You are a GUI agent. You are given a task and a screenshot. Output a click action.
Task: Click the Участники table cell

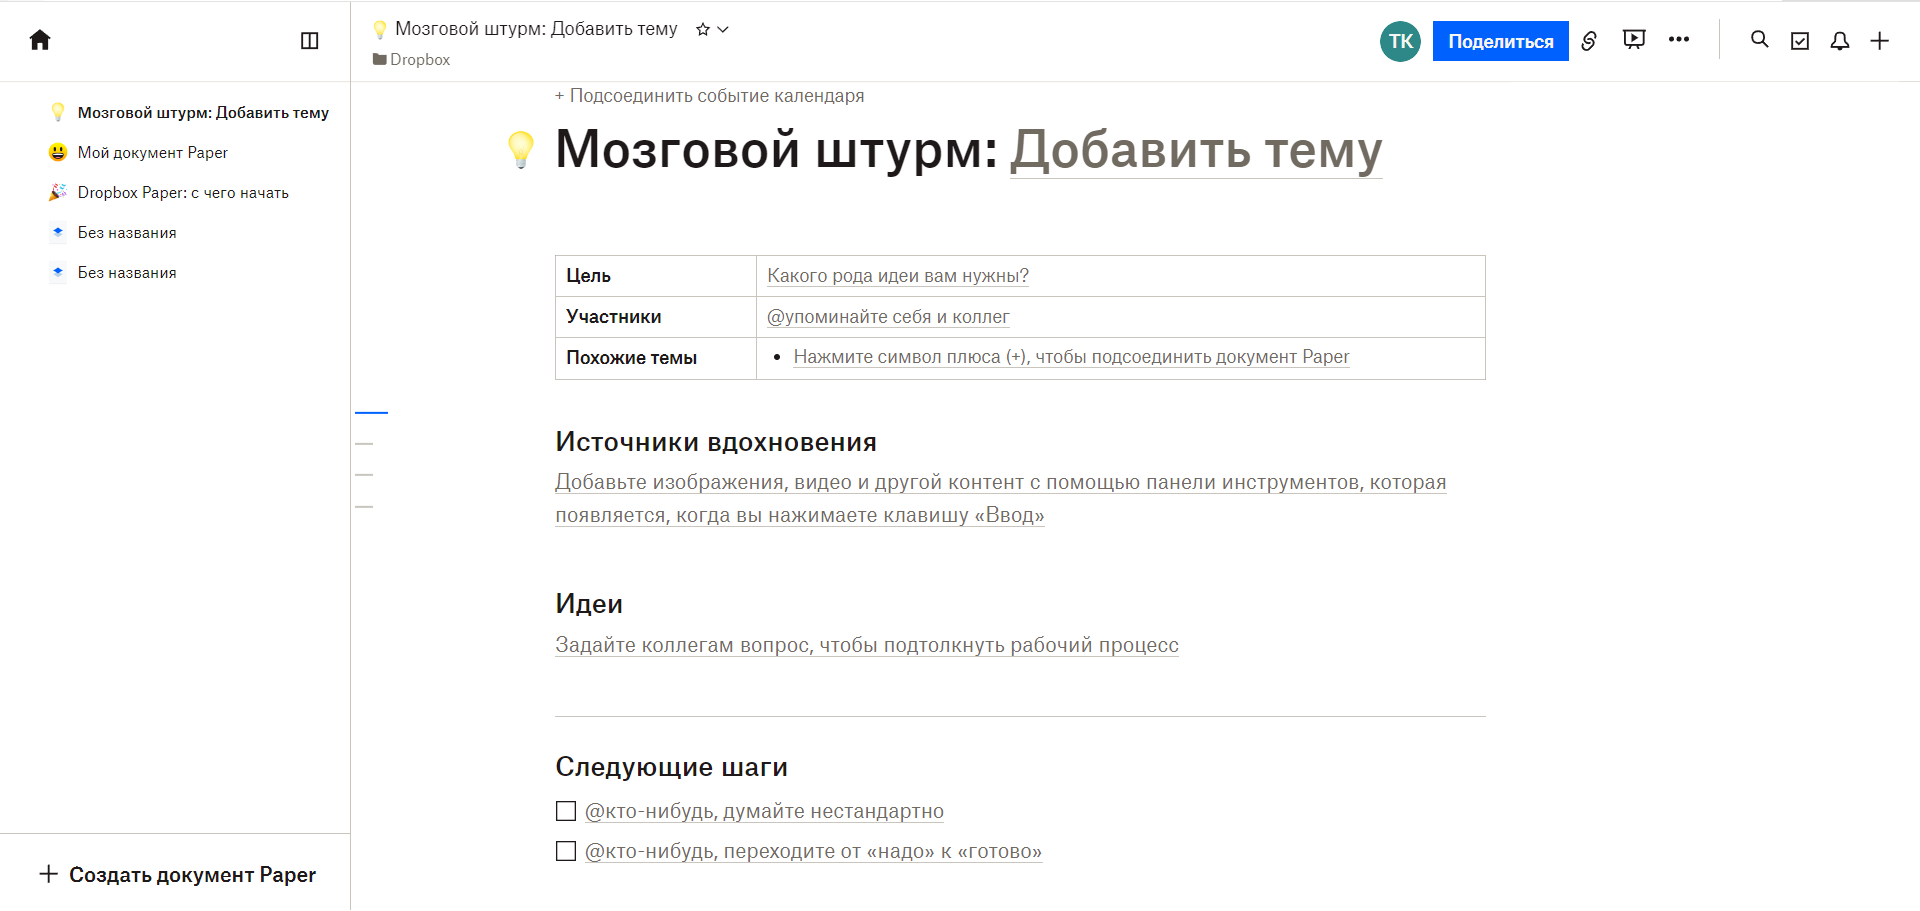coord(656,317)
